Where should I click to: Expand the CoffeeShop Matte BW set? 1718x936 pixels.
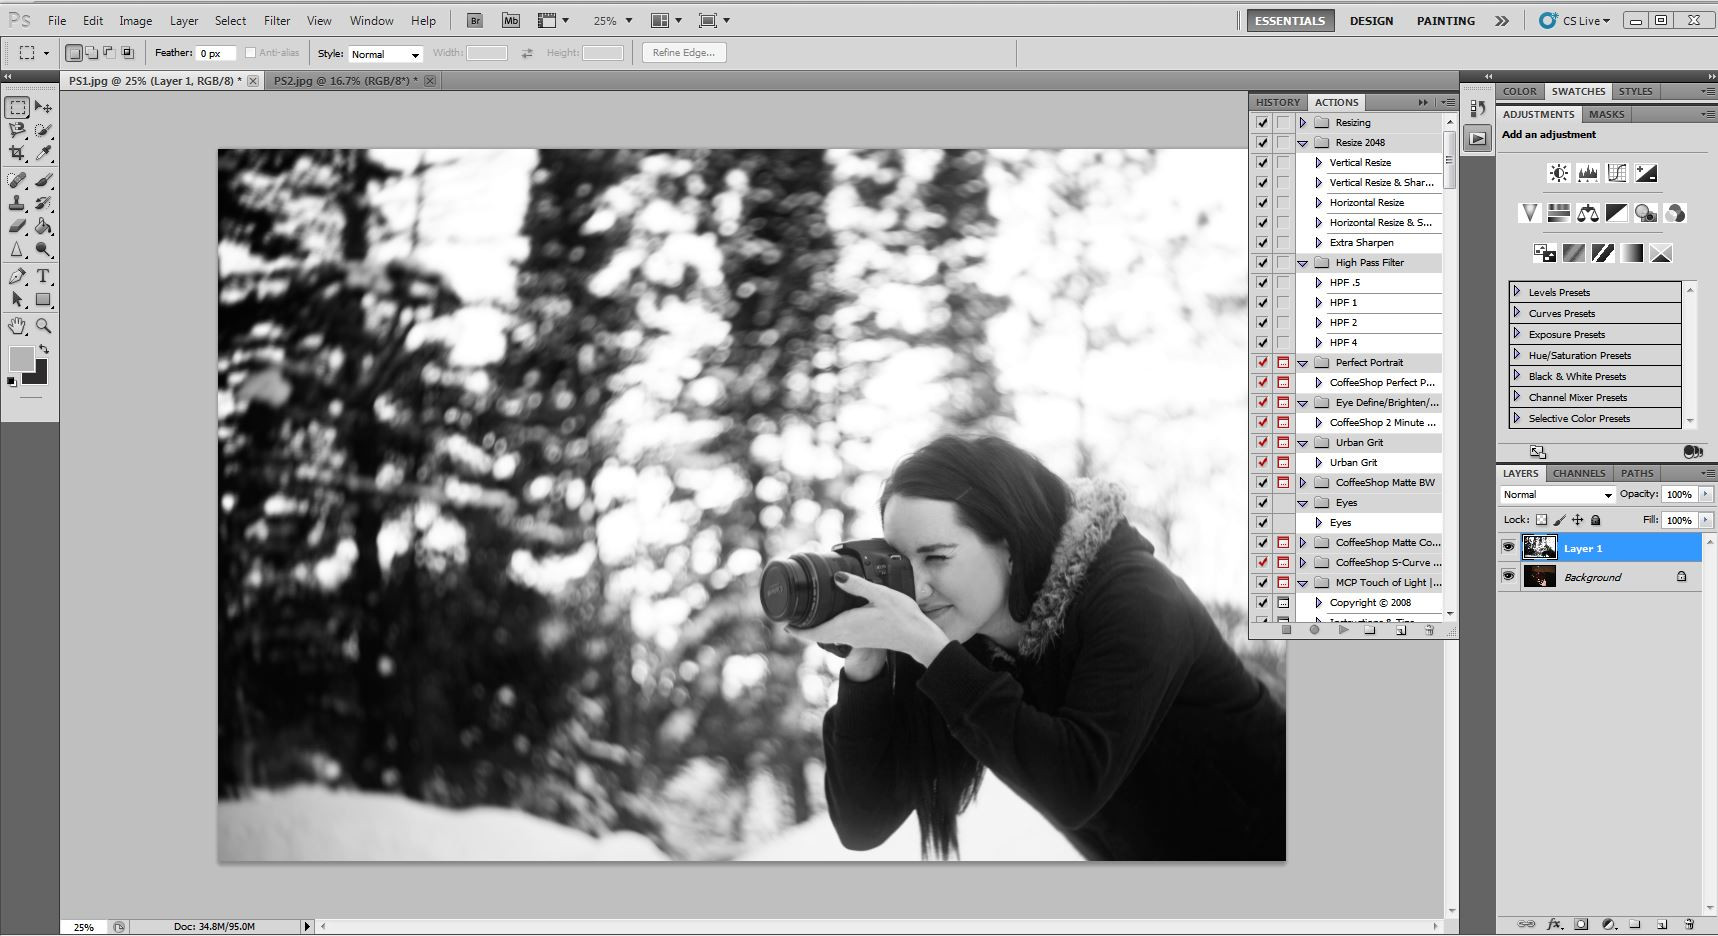coord(1303,482)
